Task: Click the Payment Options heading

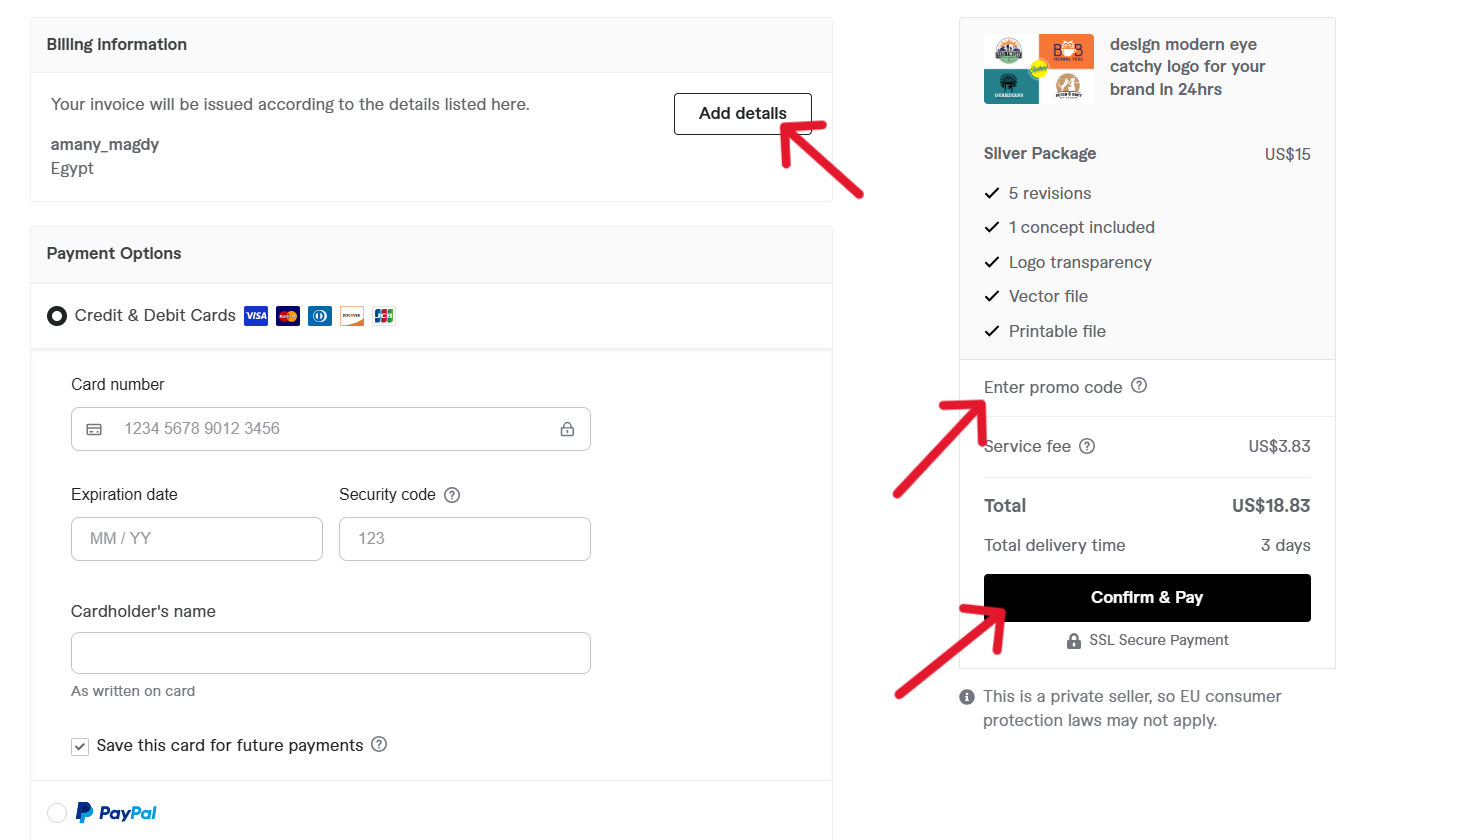Action: (x=114, y=253)
